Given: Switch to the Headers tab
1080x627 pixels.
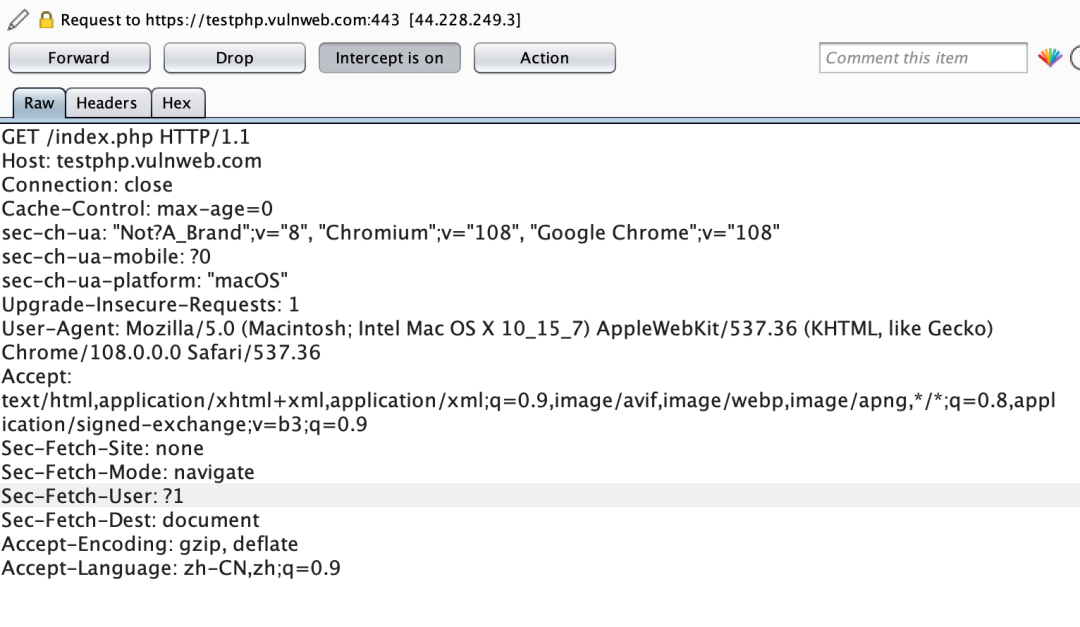Looking at the screenshot, I should (107, 103).
